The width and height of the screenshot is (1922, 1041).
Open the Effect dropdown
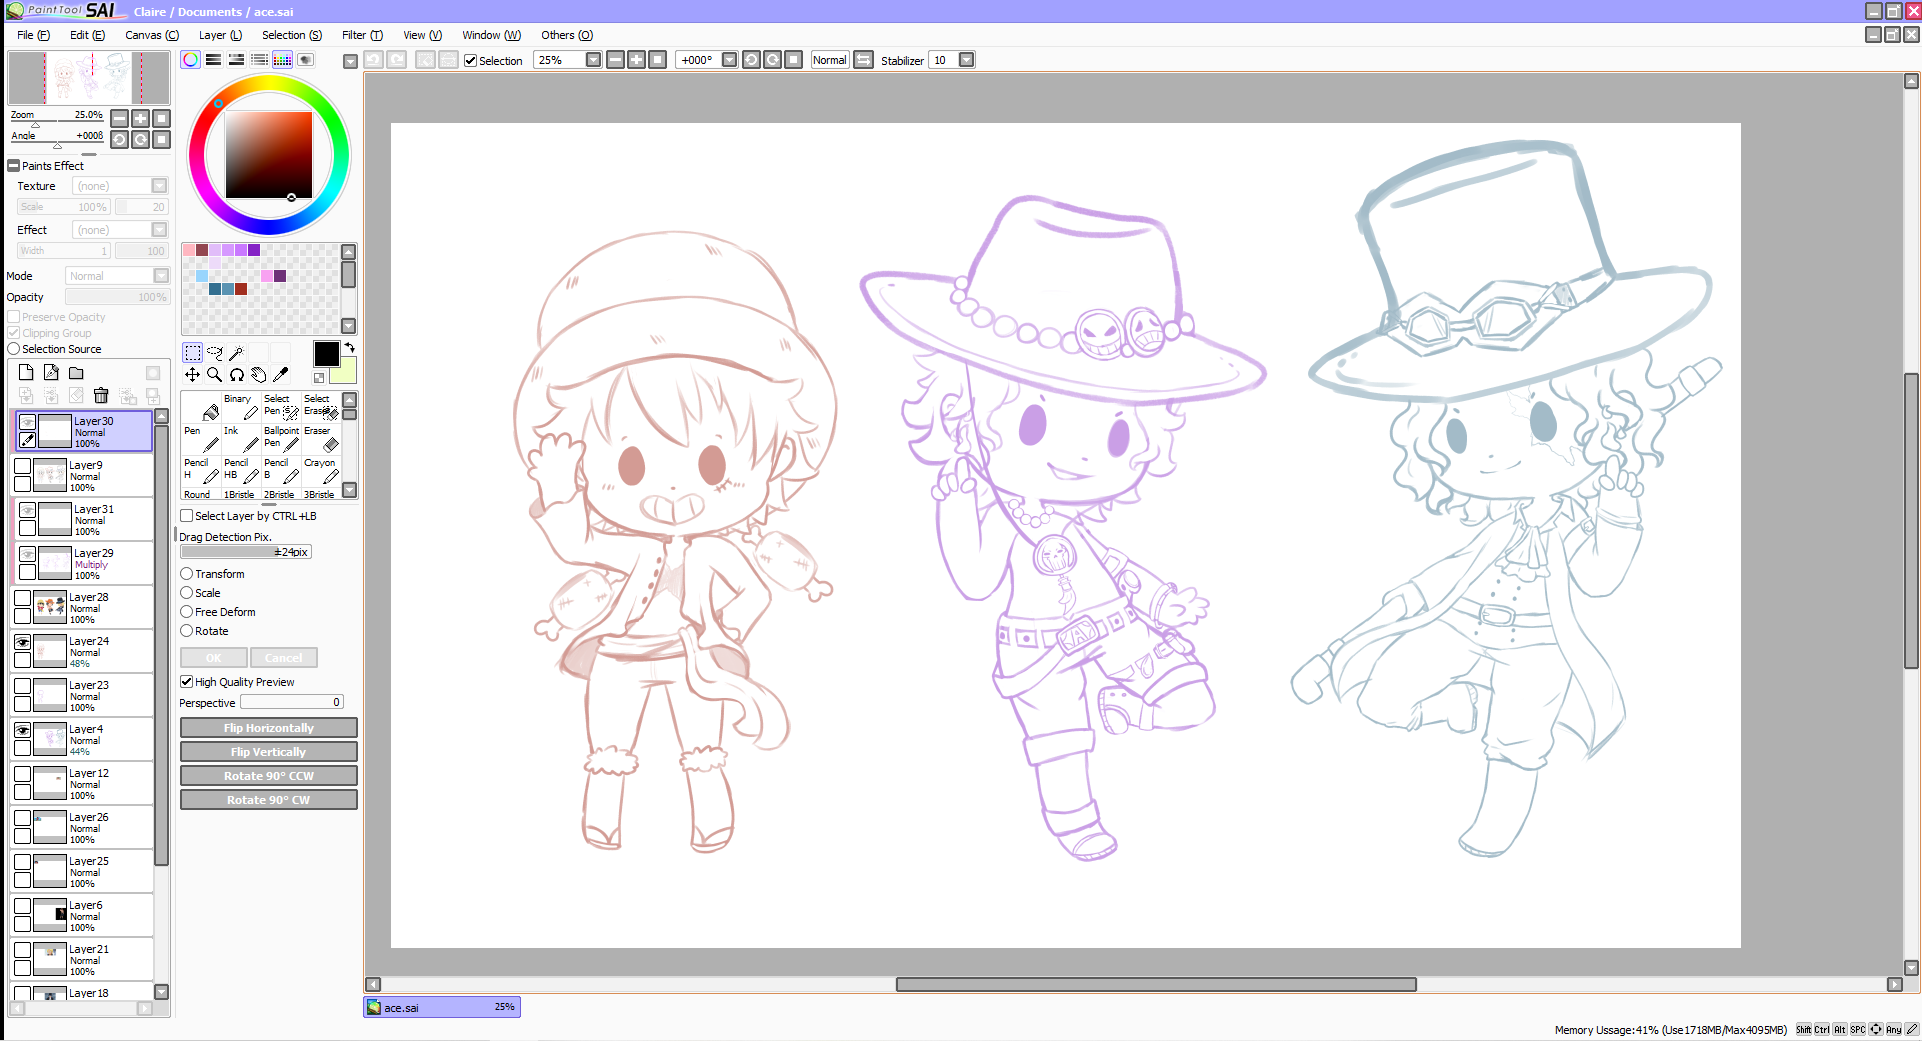click(x=159, y=230)
